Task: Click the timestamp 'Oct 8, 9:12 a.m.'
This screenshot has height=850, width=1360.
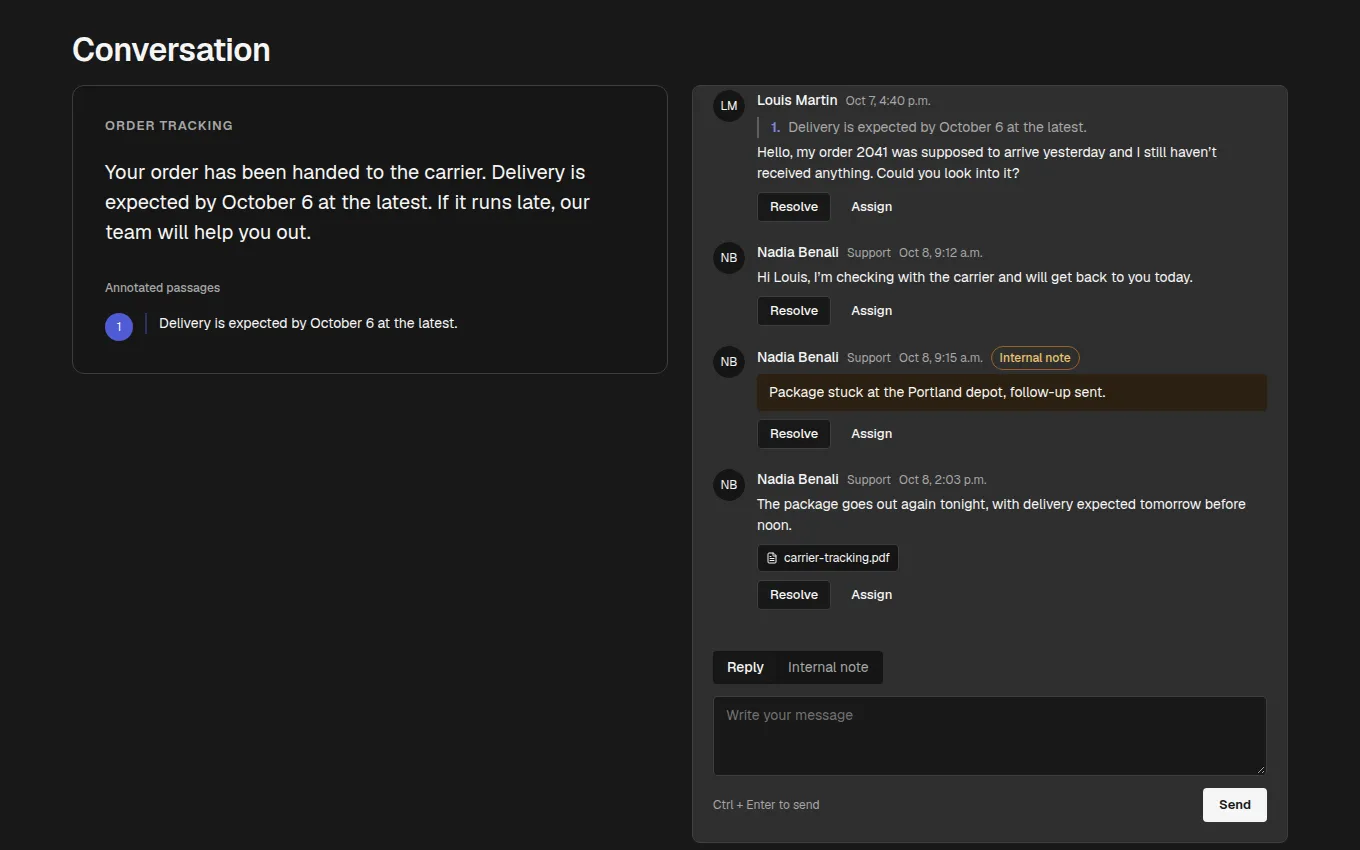Action: pos(941,253)
